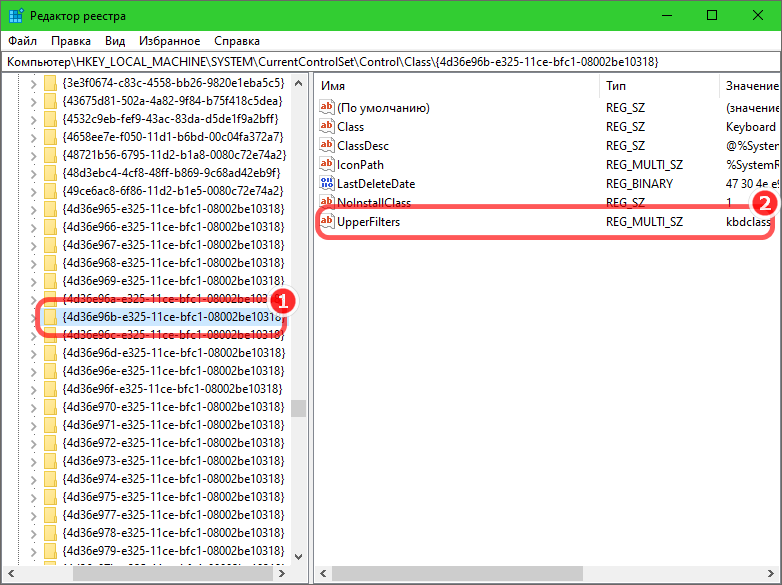This screenshot has width=782, height=585.
Task: Open the Справка menu
Action: [236, 41]
